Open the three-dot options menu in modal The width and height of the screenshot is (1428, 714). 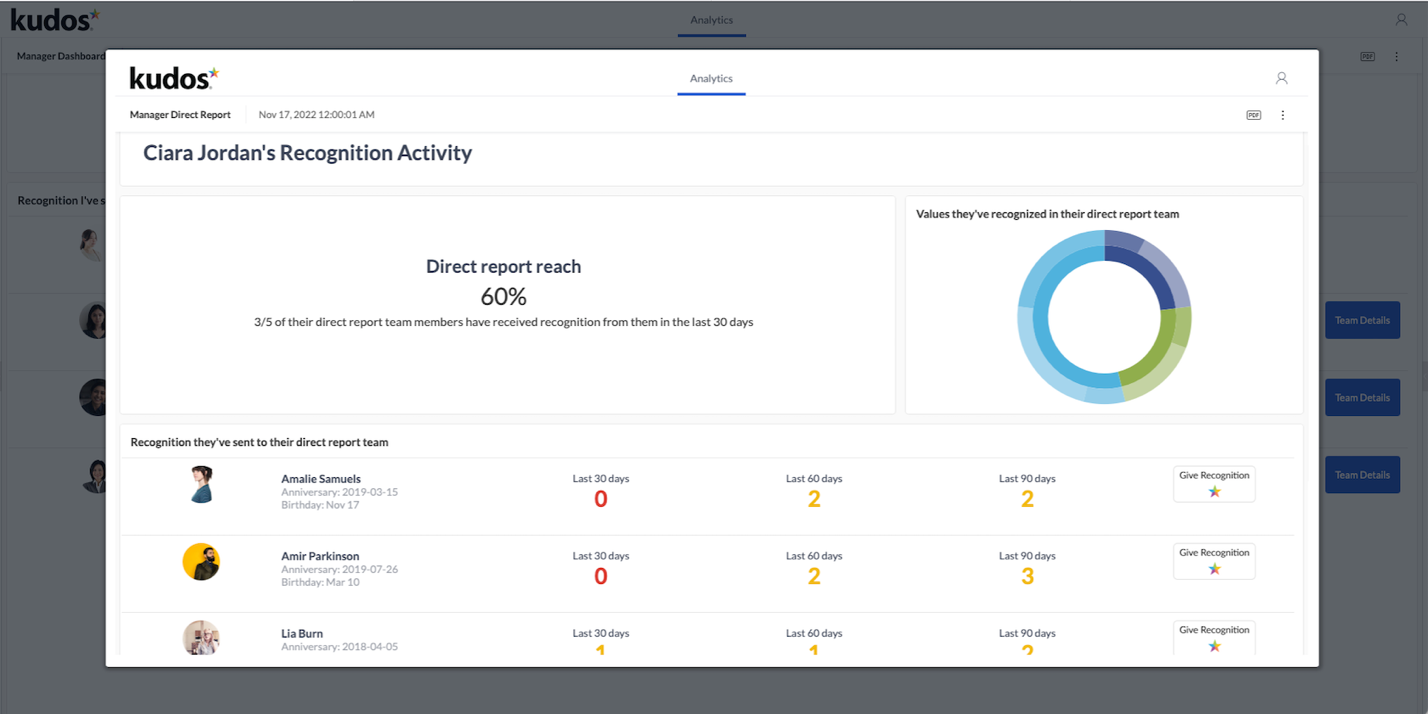1283,115
